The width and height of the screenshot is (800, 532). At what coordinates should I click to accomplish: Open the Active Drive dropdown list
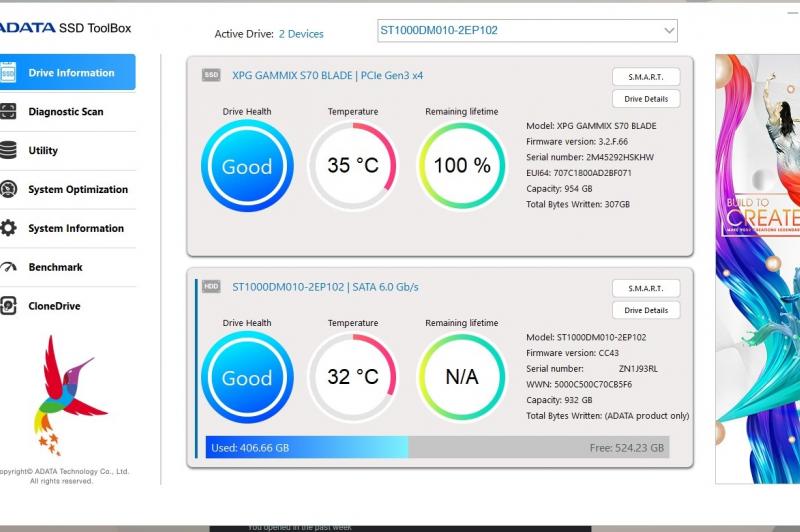[x=526, y=31]
